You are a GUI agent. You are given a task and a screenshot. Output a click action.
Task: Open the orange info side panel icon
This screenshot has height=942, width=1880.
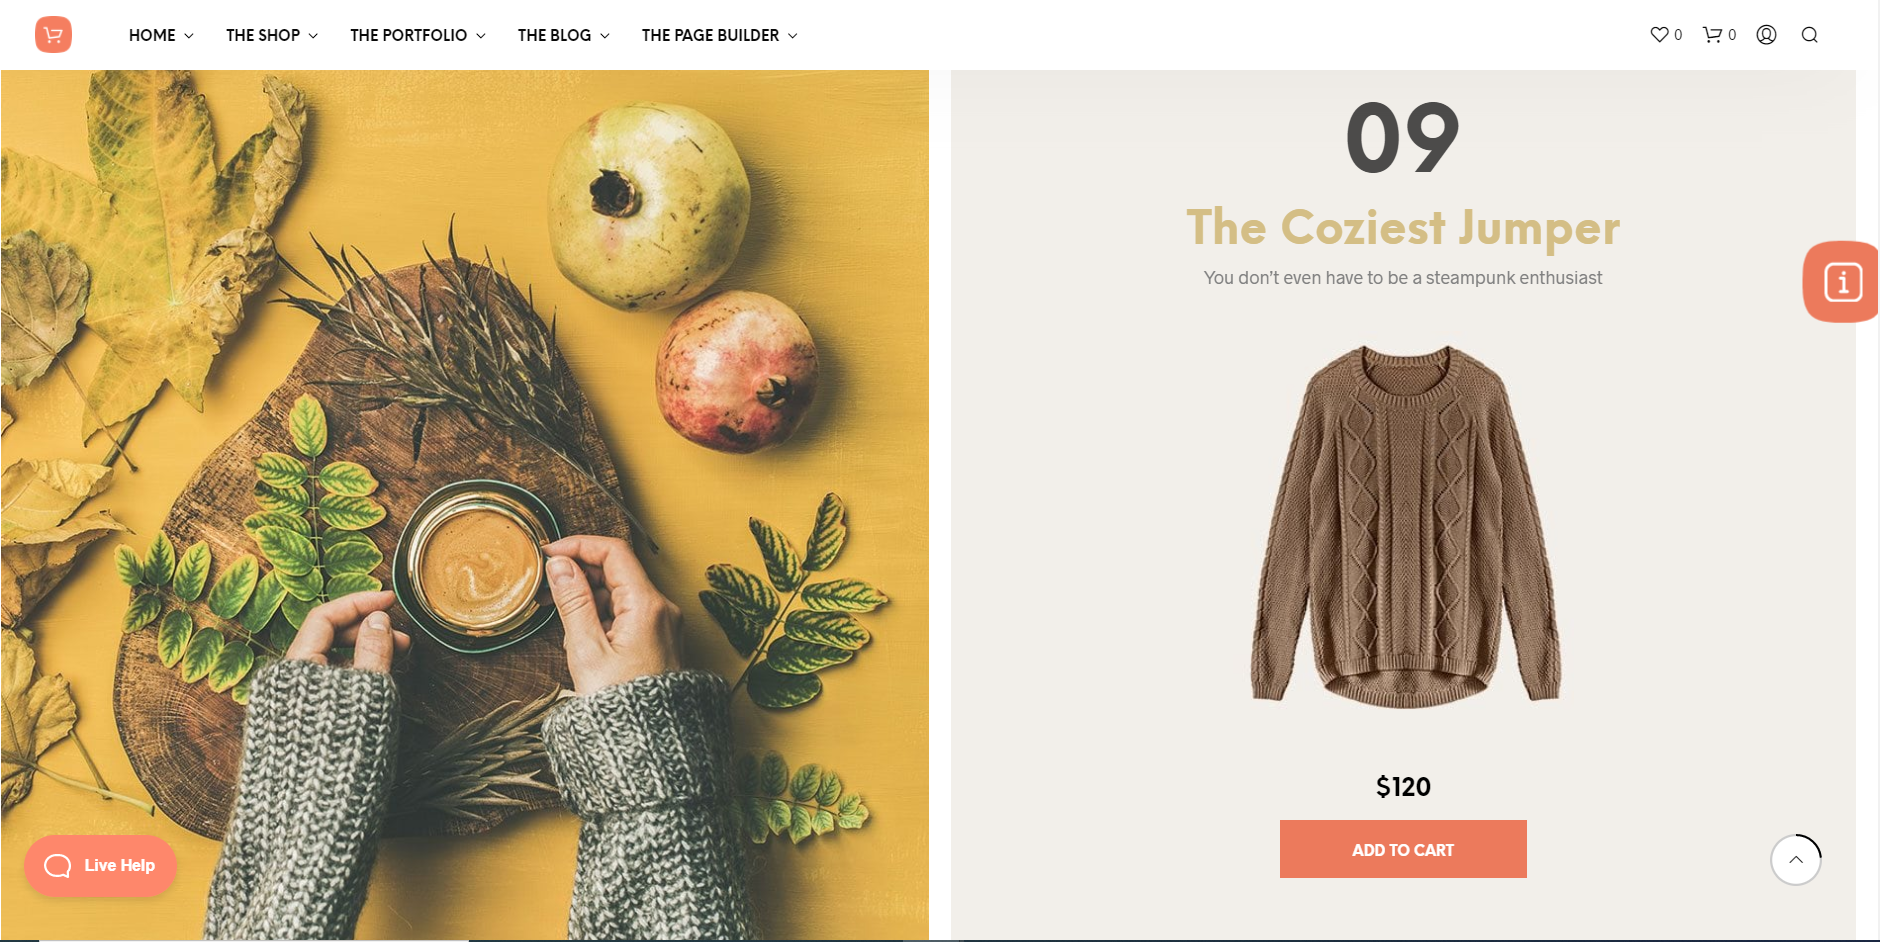(1842, 282)
